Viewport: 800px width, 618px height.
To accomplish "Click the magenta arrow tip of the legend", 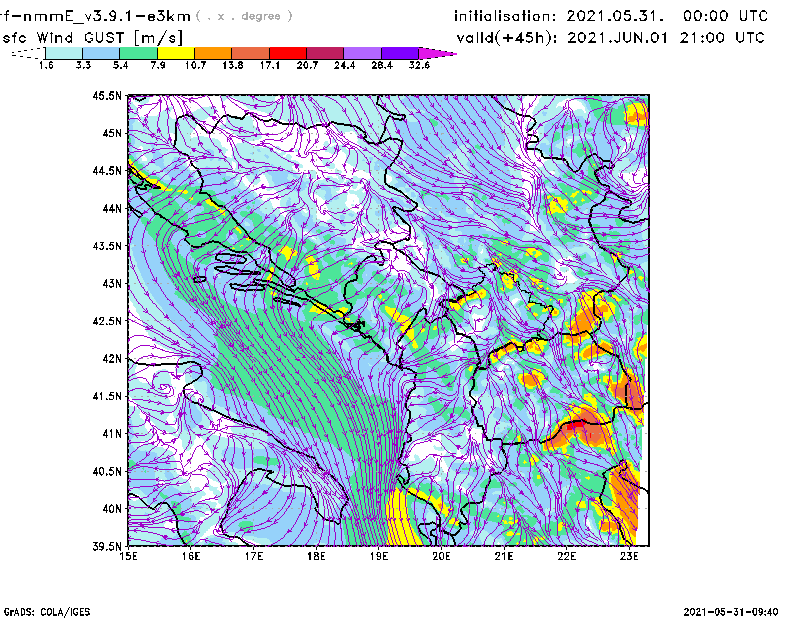I will (437, 53).
